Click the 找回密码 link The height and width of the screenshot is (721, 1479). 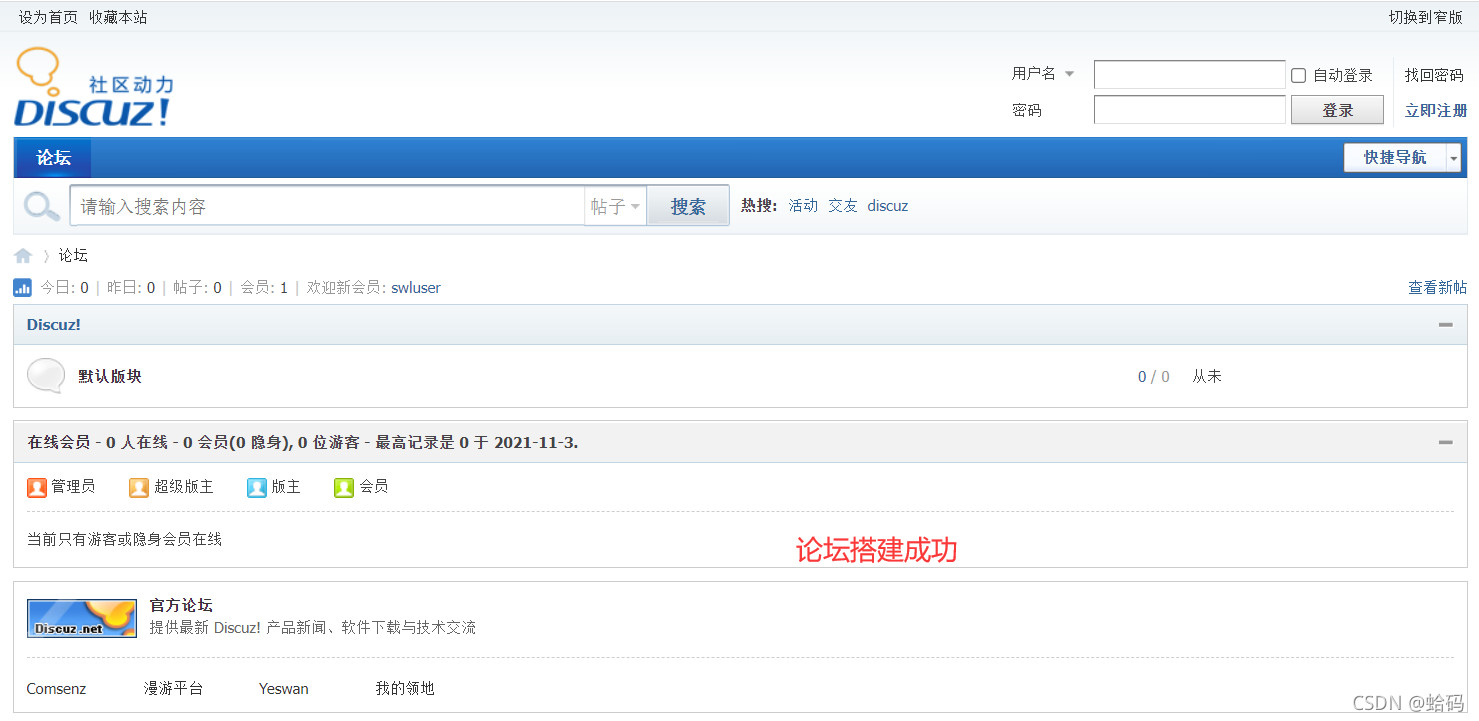click(1434, 75)
